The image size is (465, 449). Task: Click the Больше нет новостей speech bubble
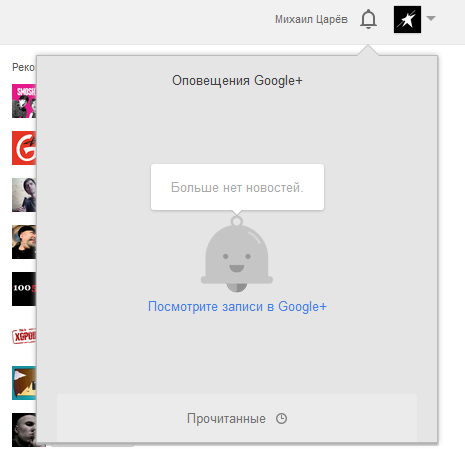pos(237,187)
